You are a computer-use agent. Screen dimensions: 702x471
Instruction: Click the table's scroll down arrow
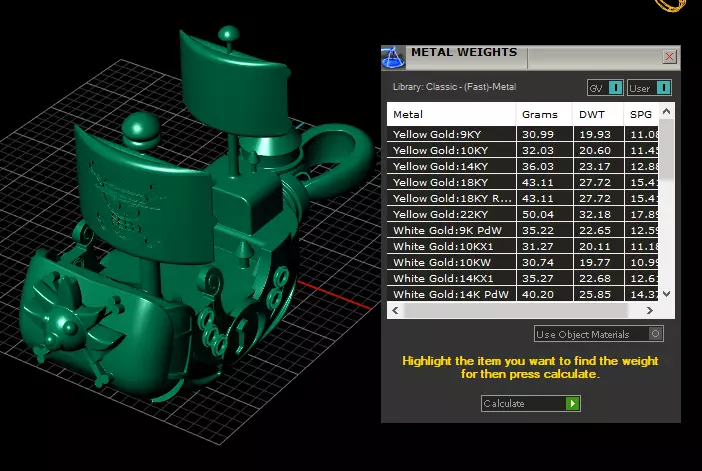[666, 294]
